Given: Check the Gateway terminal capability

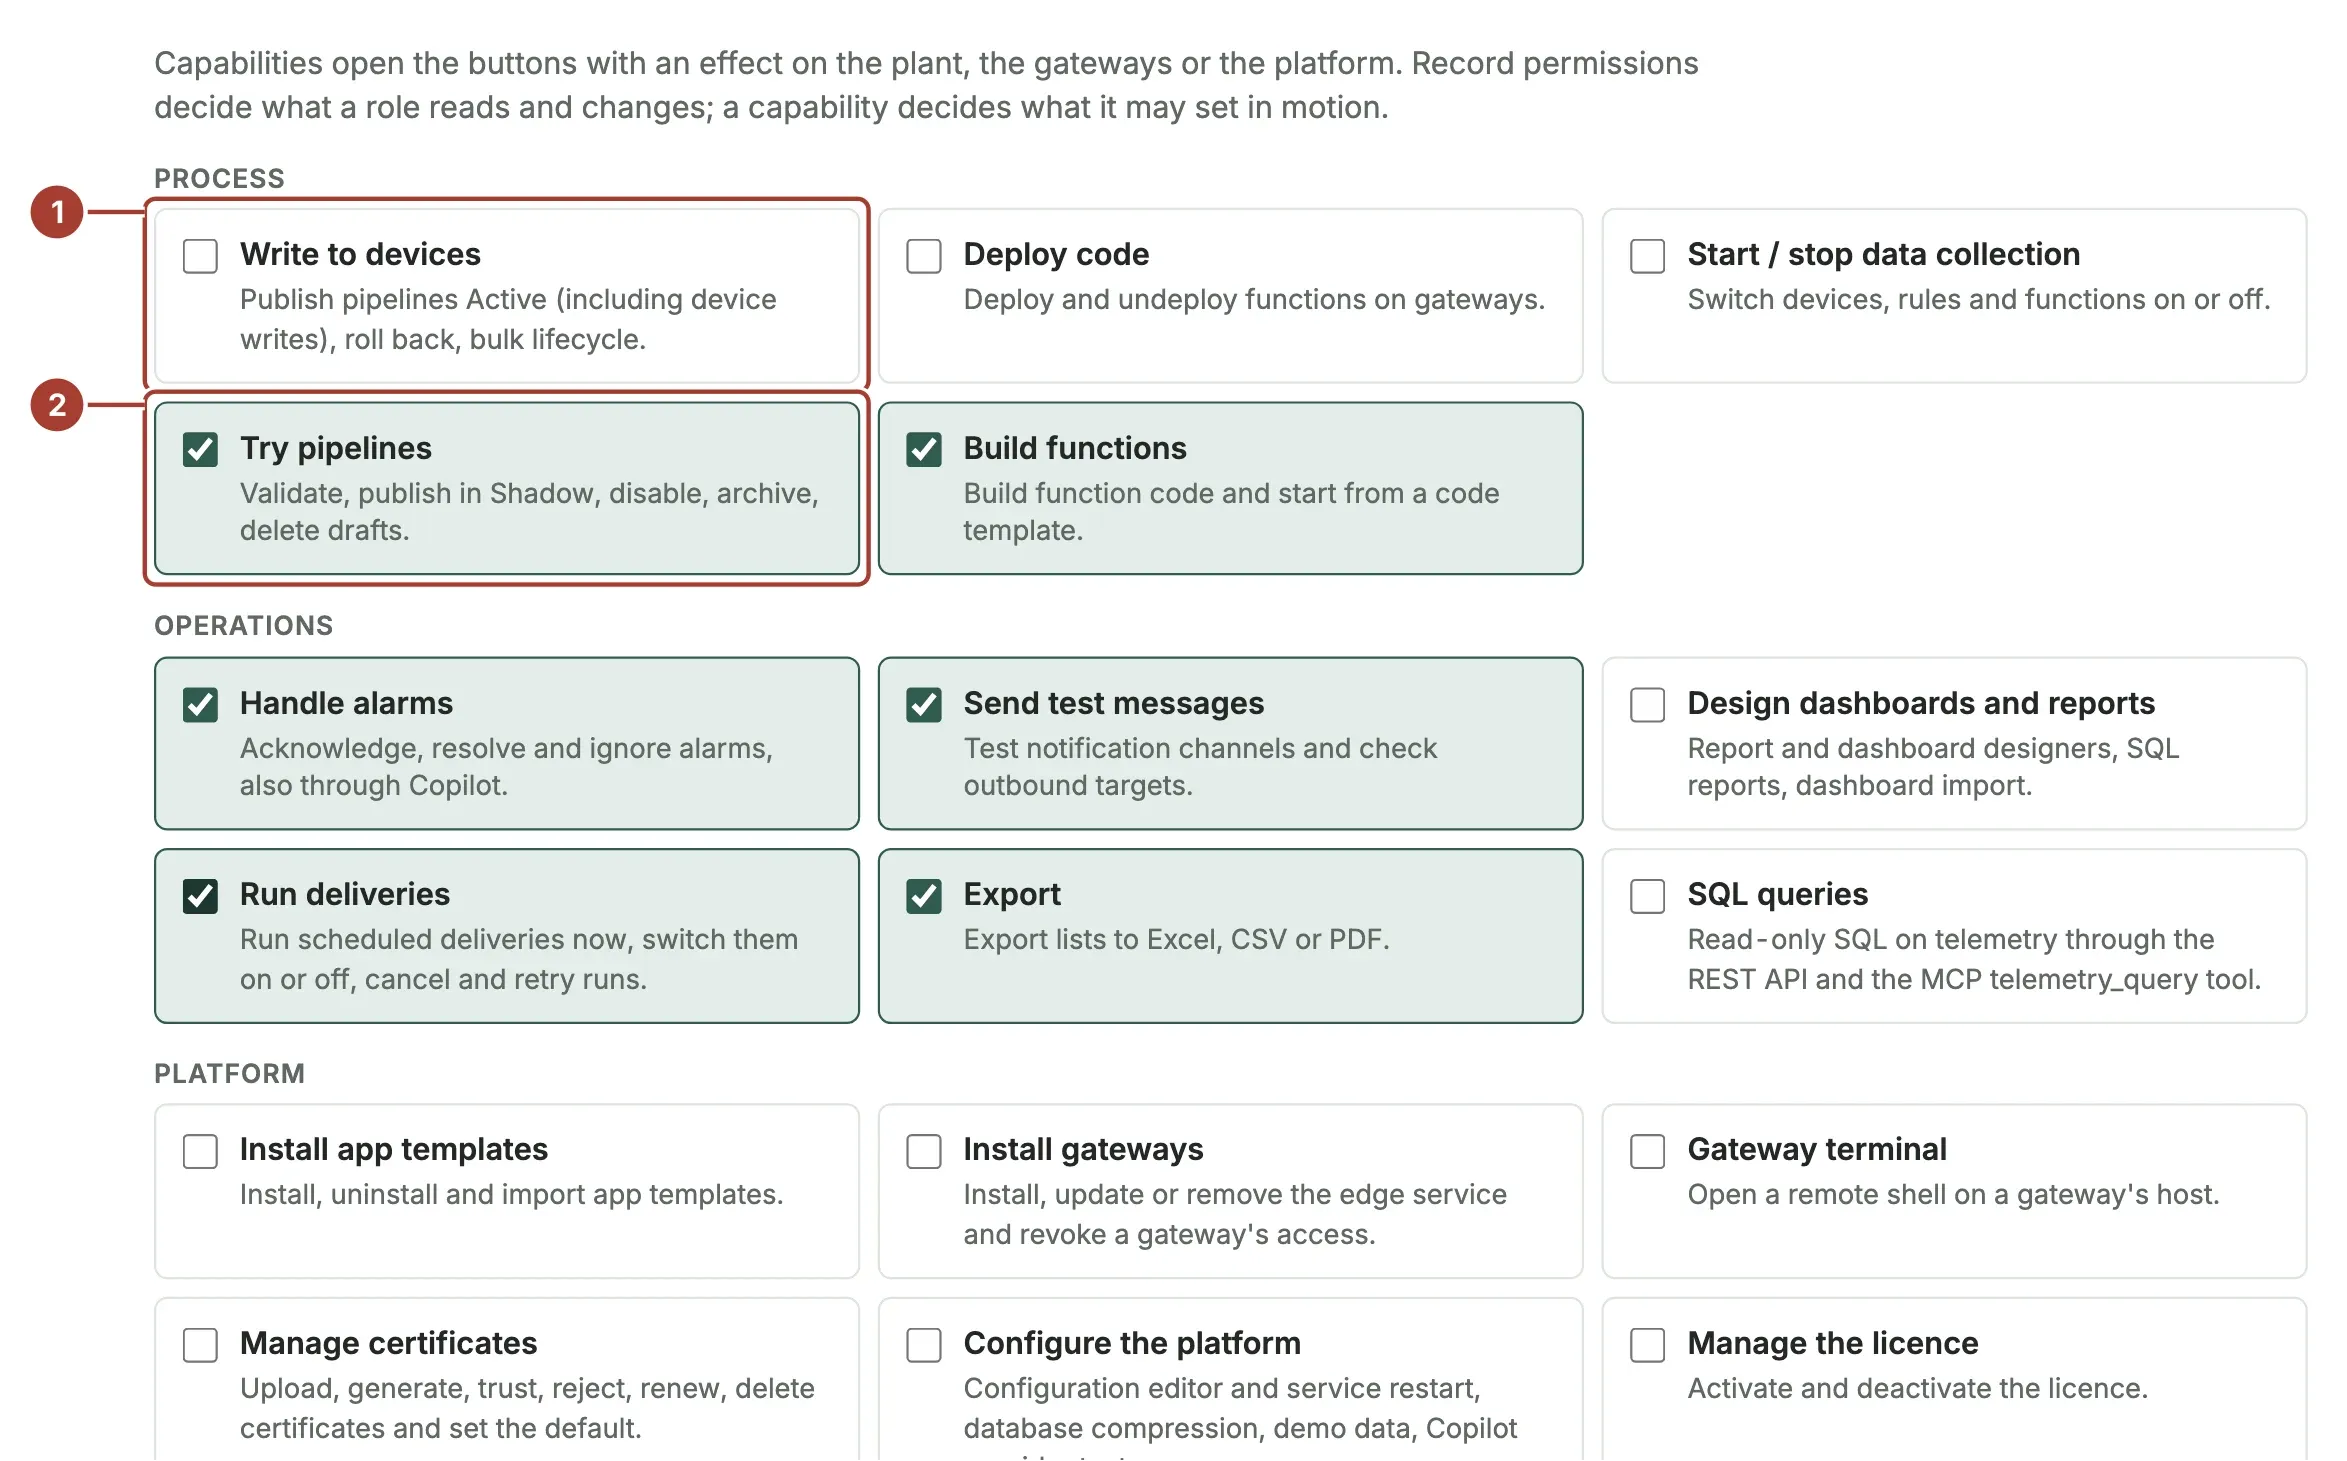Looking at the screenshot, I should (1647, 1151).
